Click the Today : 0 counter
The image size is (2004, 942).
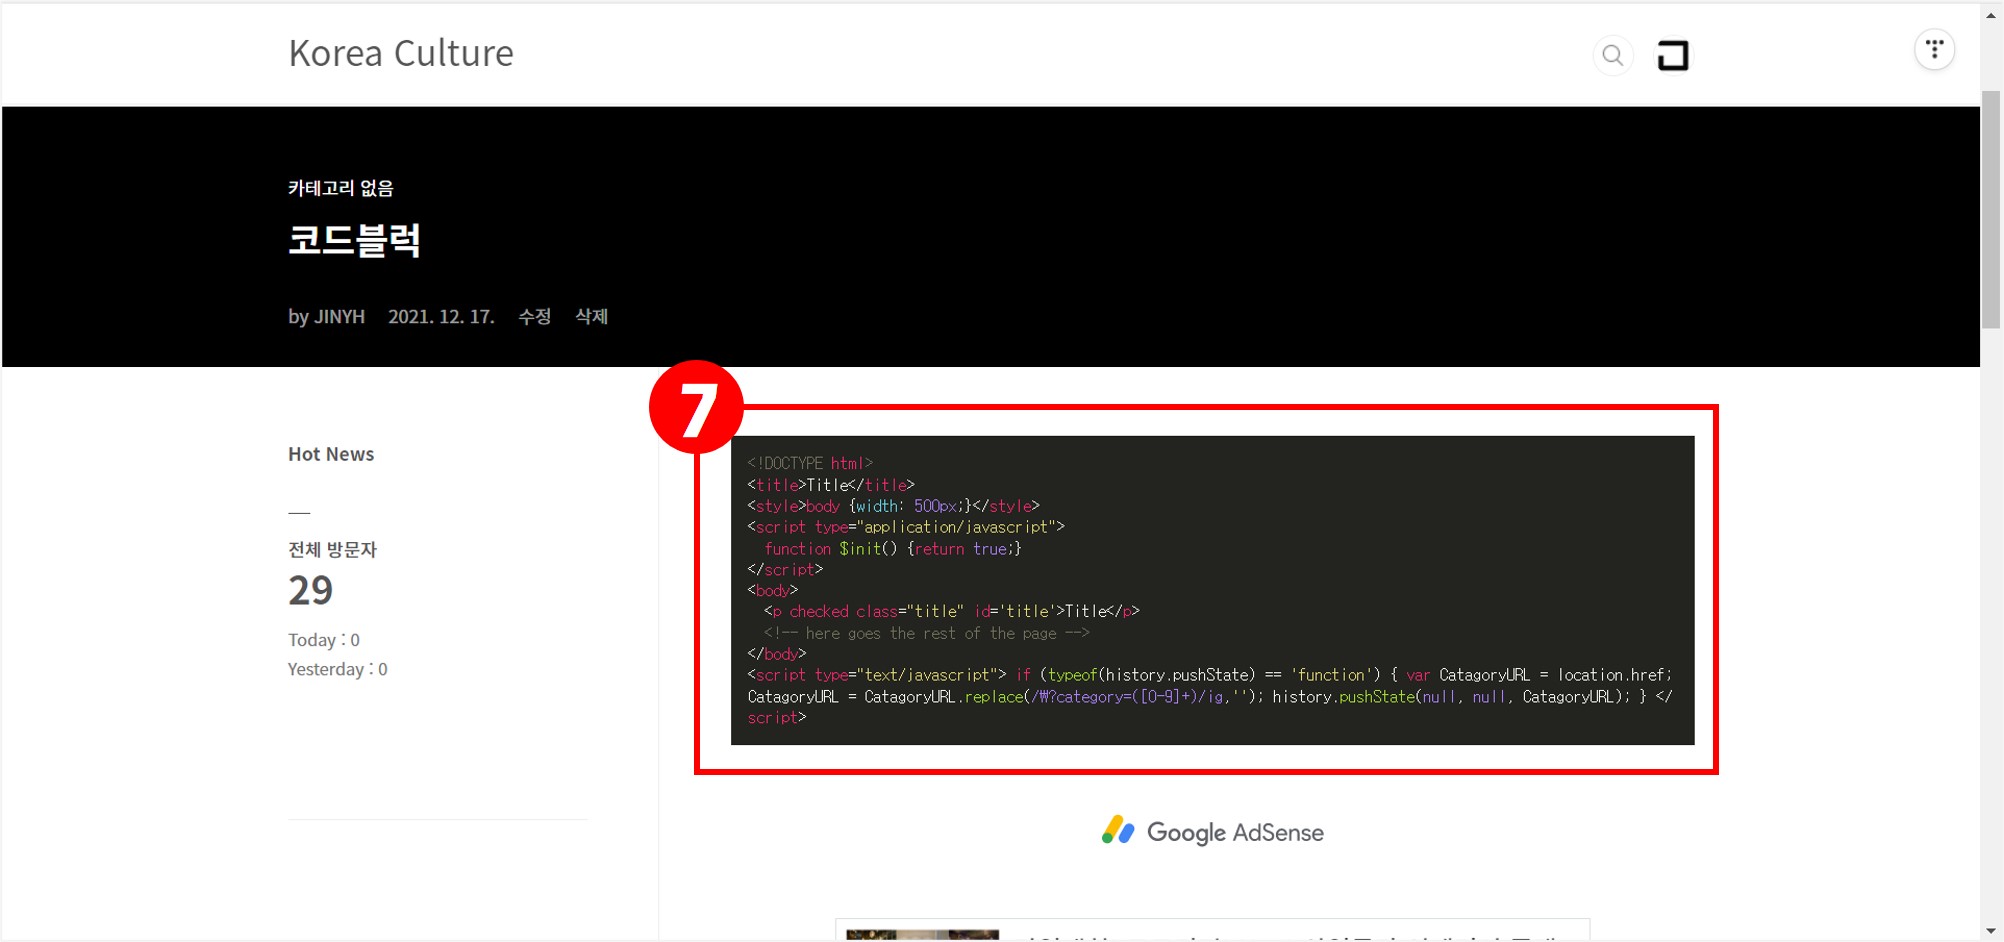tap(324, 640)
